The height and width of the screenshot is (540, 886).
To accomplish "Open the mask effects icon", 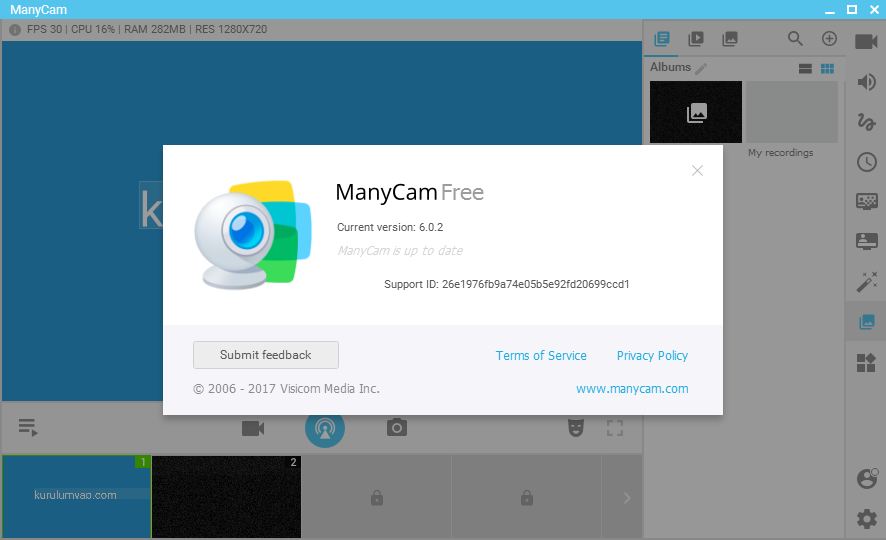I will pos(575,428).
